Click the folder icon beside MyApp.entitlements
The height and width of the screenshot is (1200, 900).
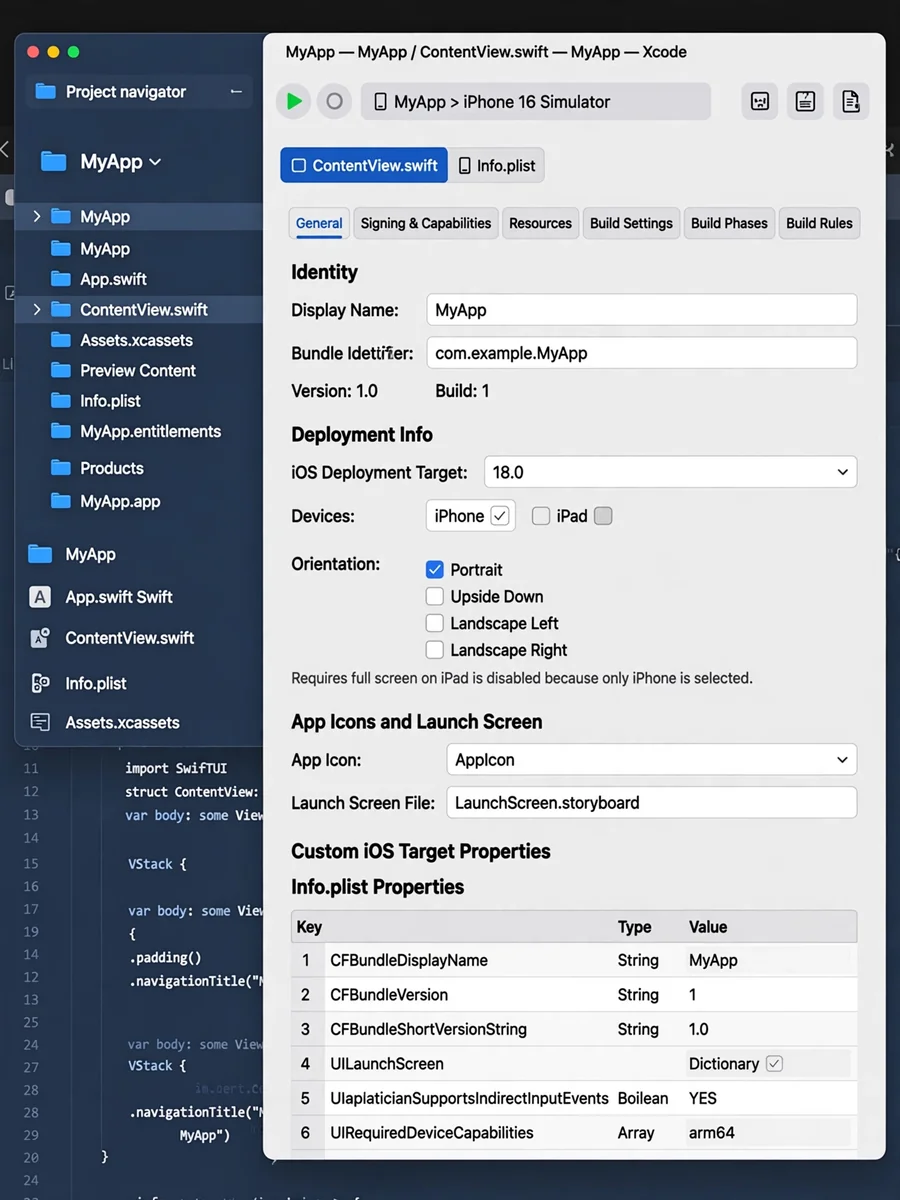tap(61, 432)
